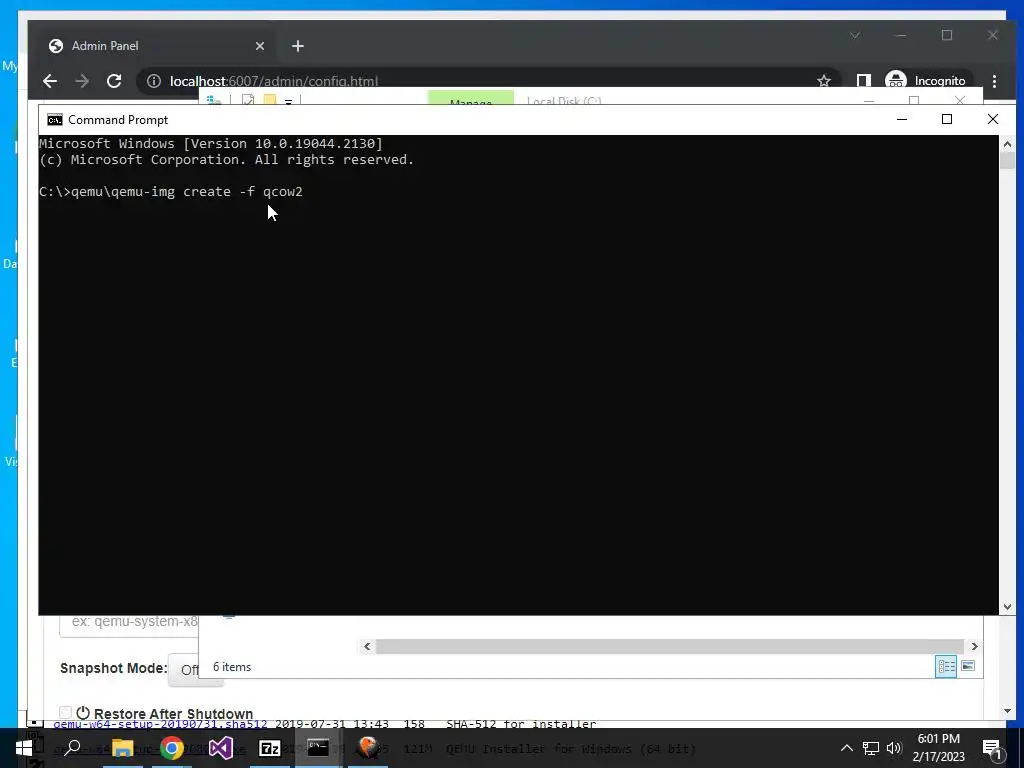Click the browser page scrollbar down arrow
Image resolution: width=1024 pixels, height=768 pixels.
click(1006, 711)
